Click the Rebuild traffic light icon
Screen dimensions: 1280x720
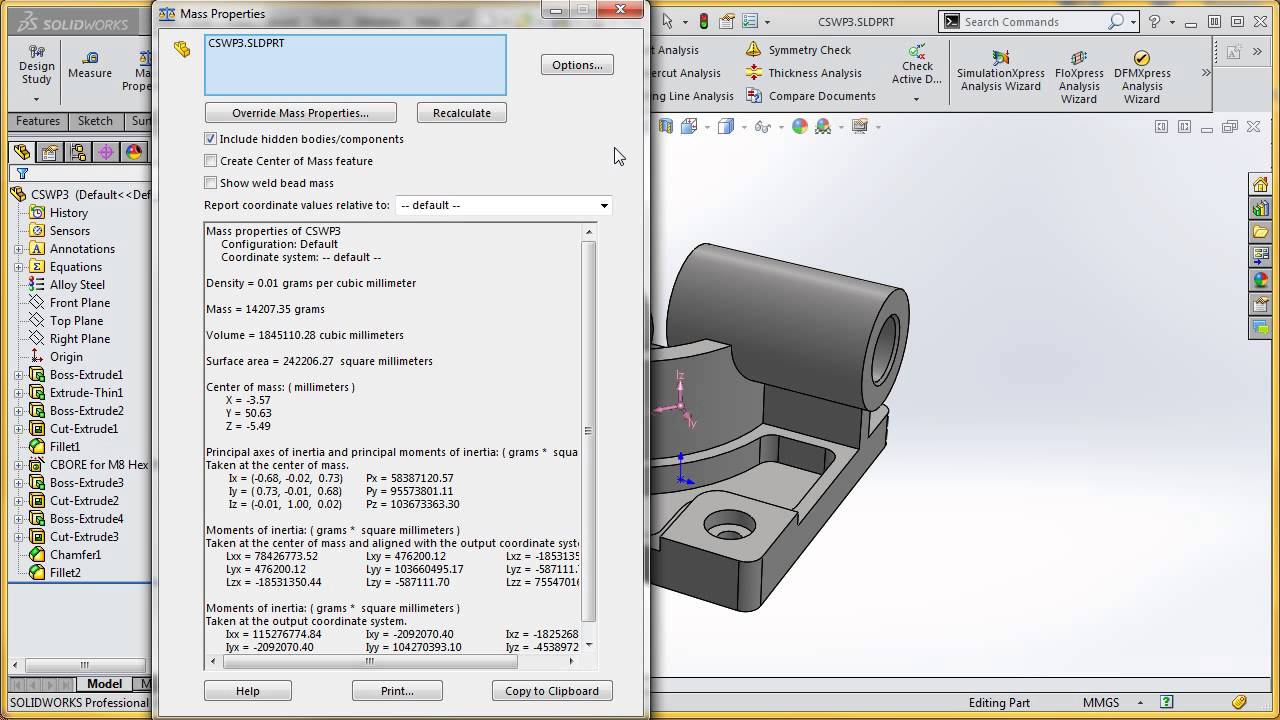pos(704,21)
